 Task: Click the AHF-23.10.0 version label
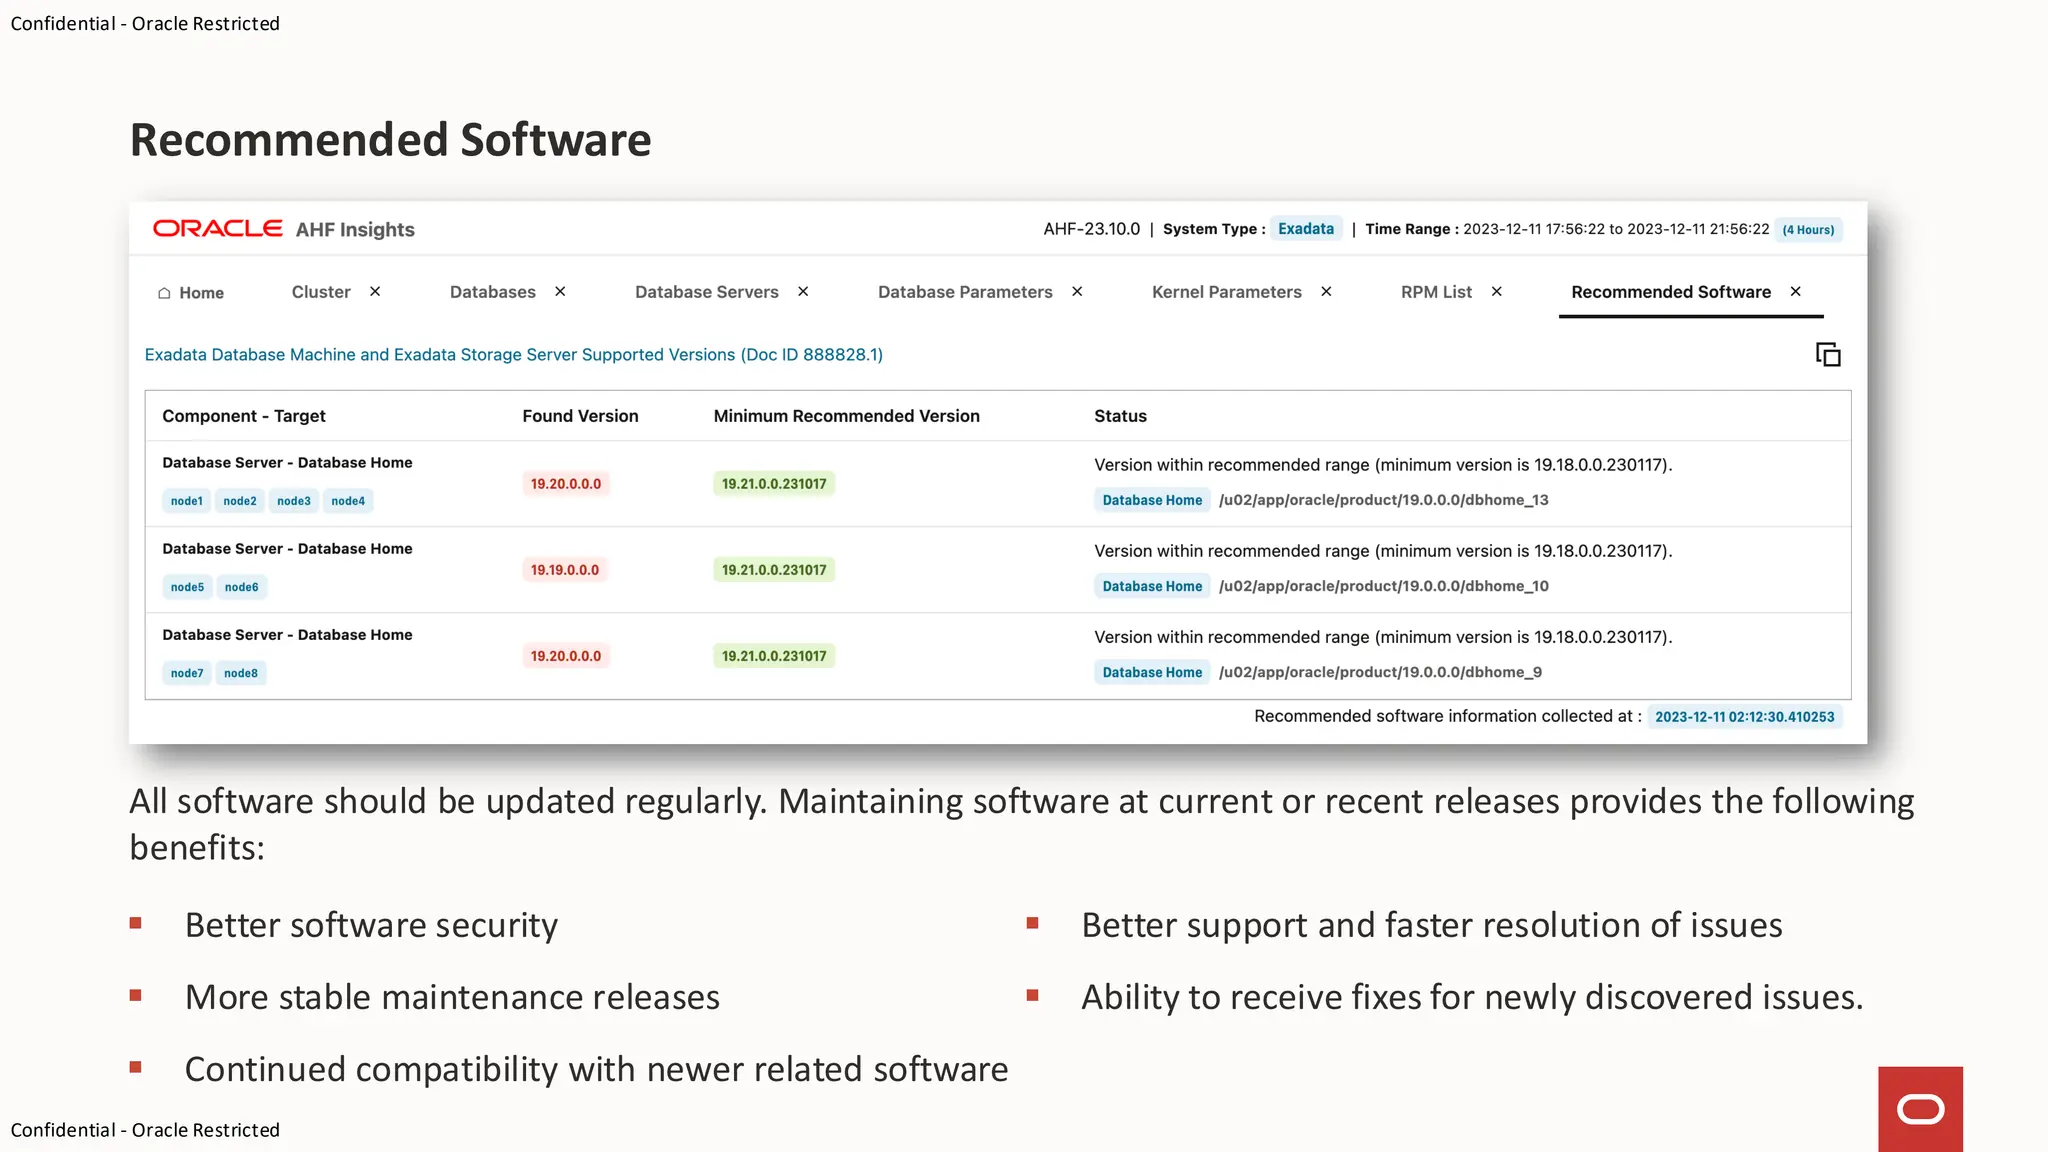pyautogui.click(x=1091, y=229)
